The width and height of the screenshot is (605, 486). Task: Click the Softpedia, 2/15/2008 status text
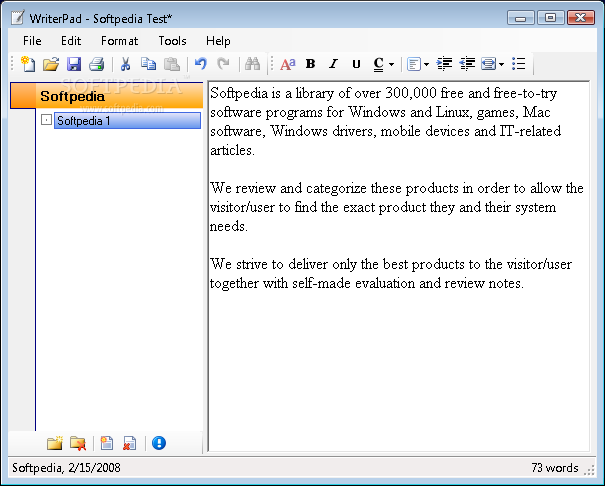click(66, 468)
